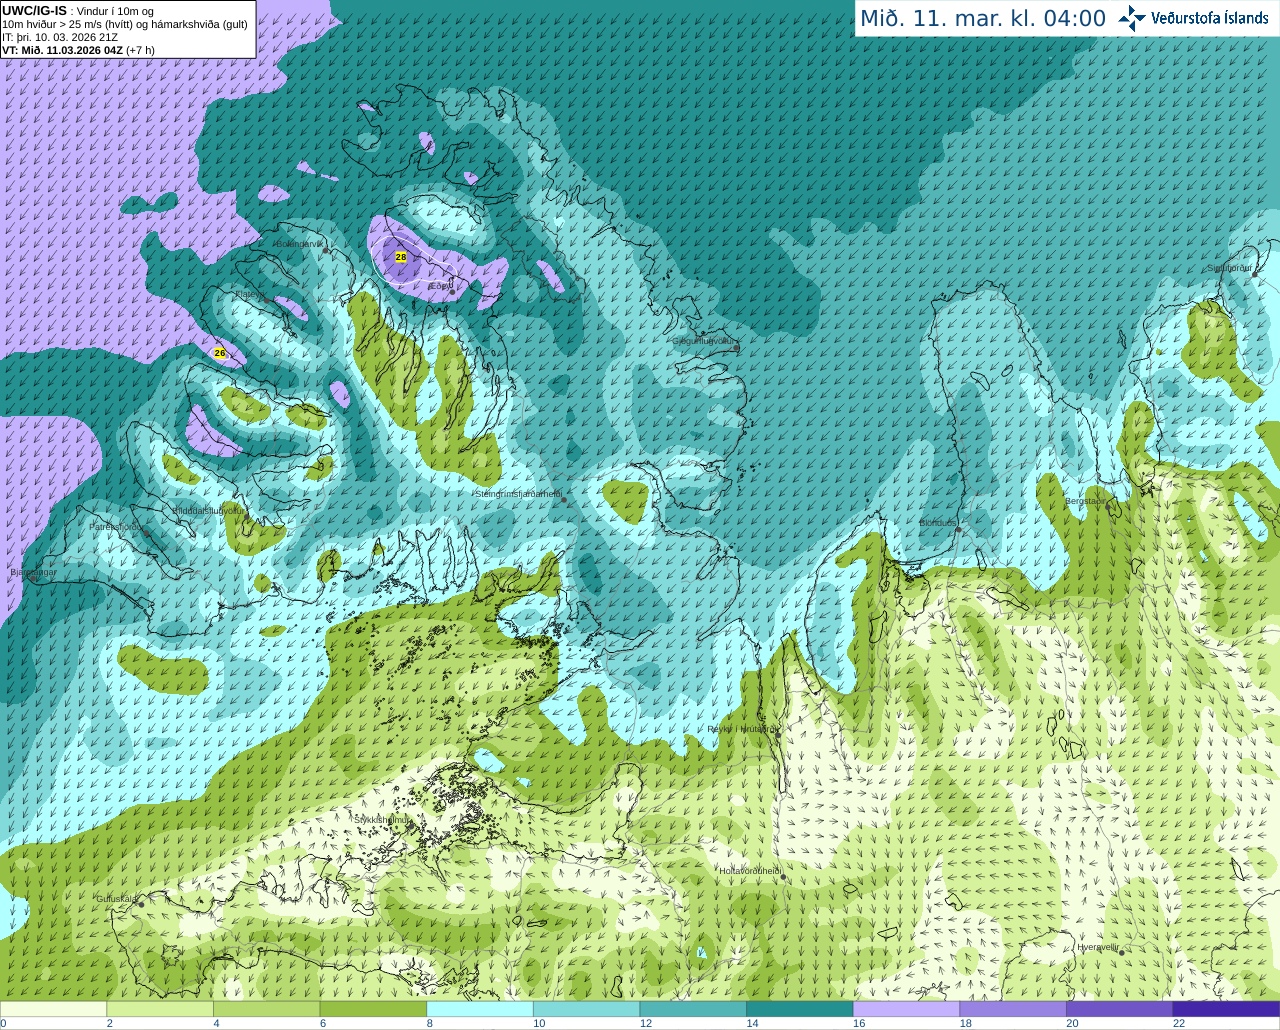This screenshot has height=1030, width=1280.
Task: Click the Reykir í Hrútafirði station label
Action: [x=742, y=729]
